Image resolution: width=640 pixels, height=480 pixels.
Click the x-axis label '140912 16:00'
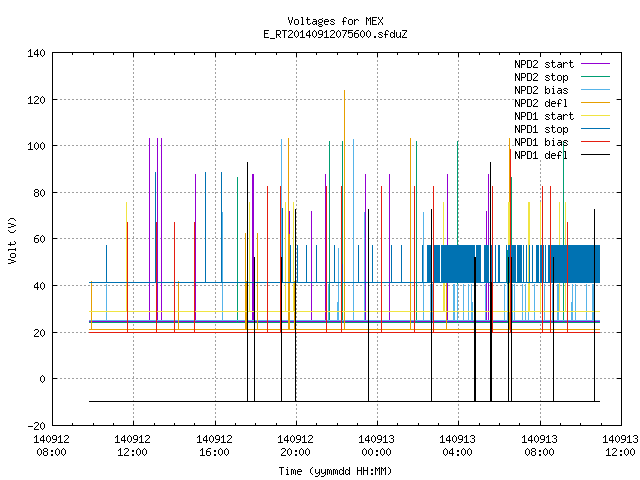click(214, 446)
